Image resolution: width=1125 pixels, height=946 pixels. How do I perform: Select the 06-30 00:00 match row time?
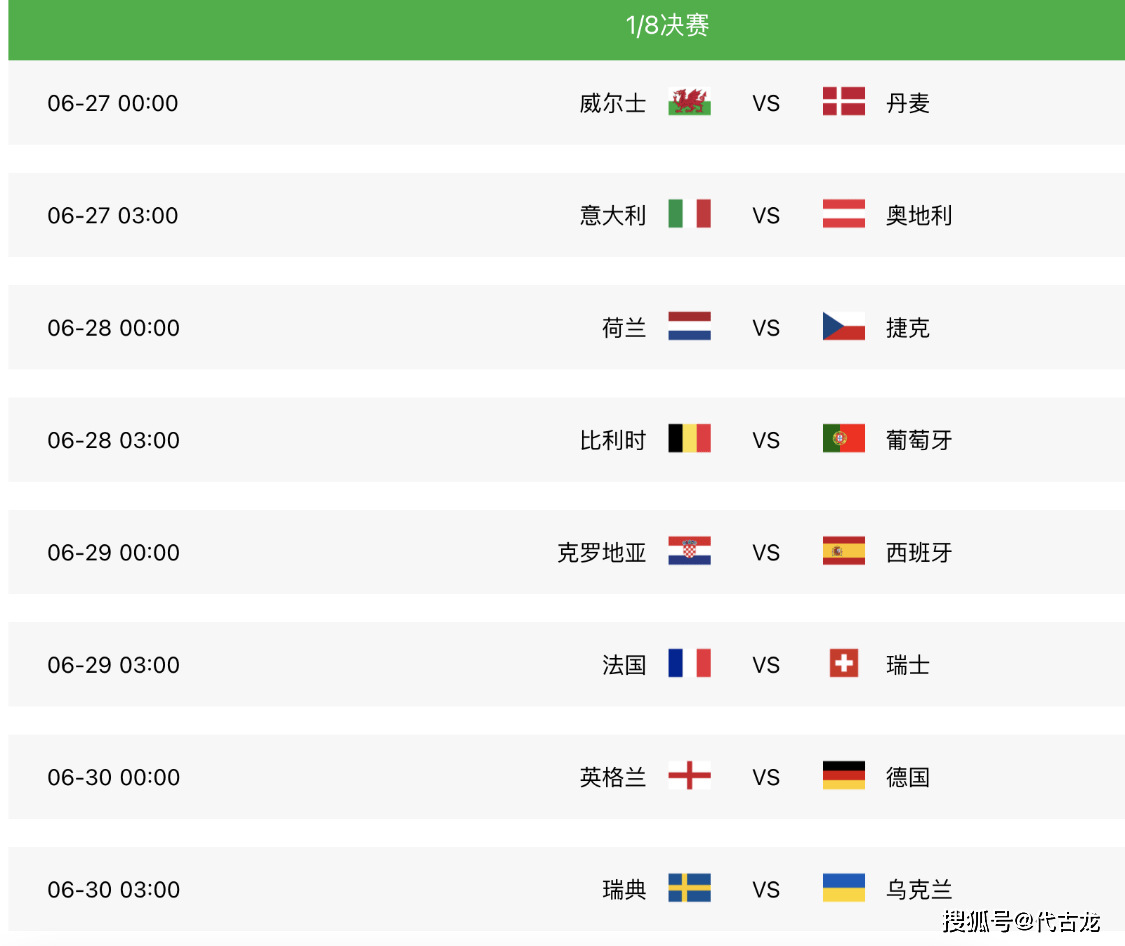tap(113, 777)
